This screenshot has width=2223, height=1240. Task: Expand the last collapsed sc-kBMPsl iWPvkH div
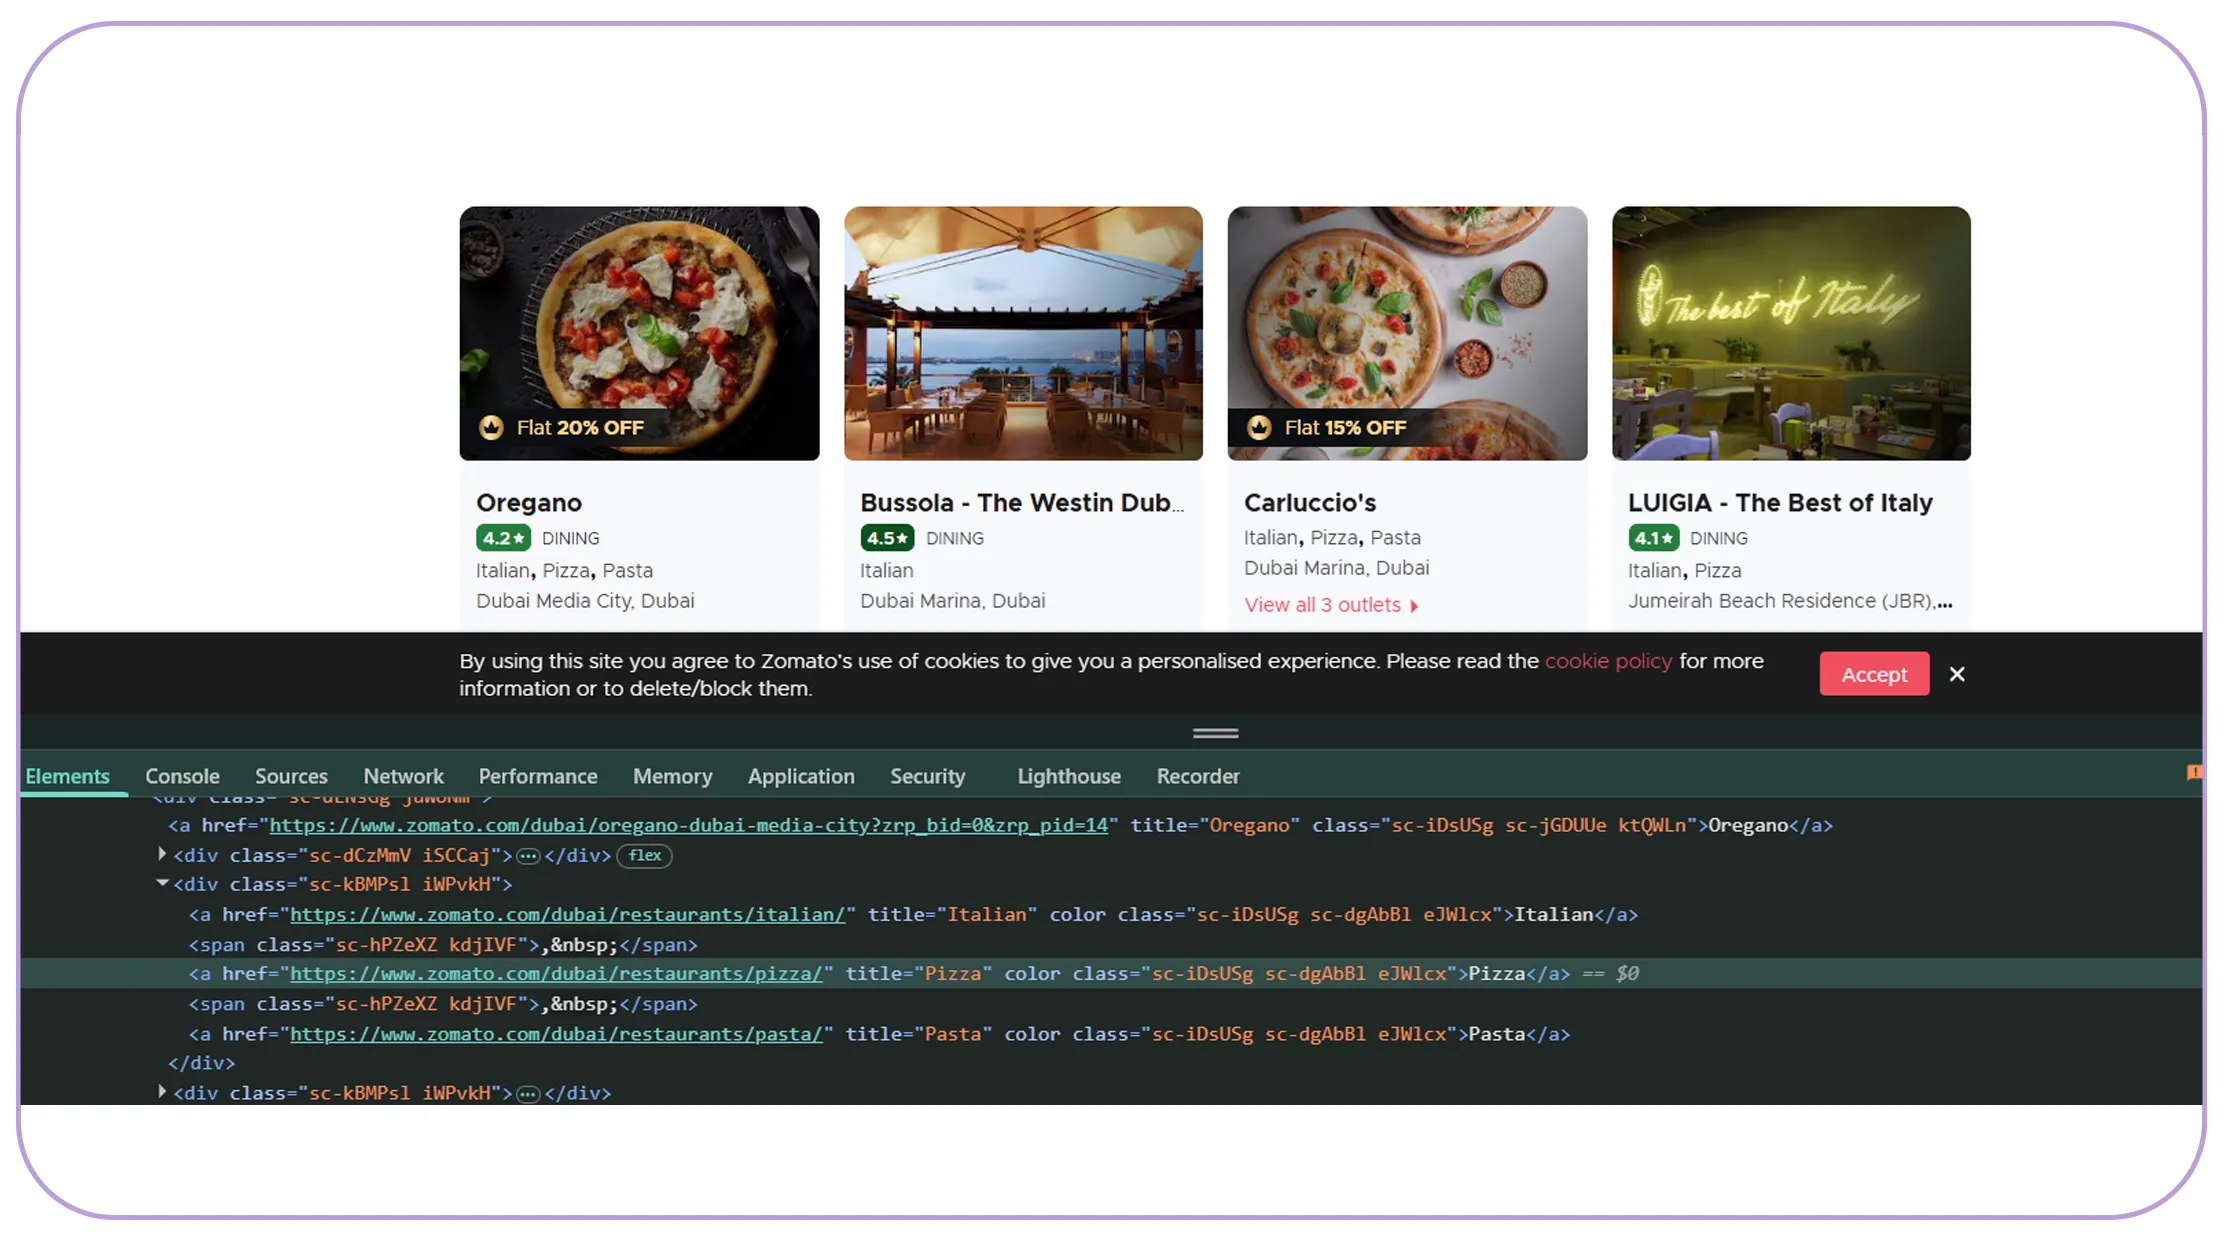(162, 1092)
